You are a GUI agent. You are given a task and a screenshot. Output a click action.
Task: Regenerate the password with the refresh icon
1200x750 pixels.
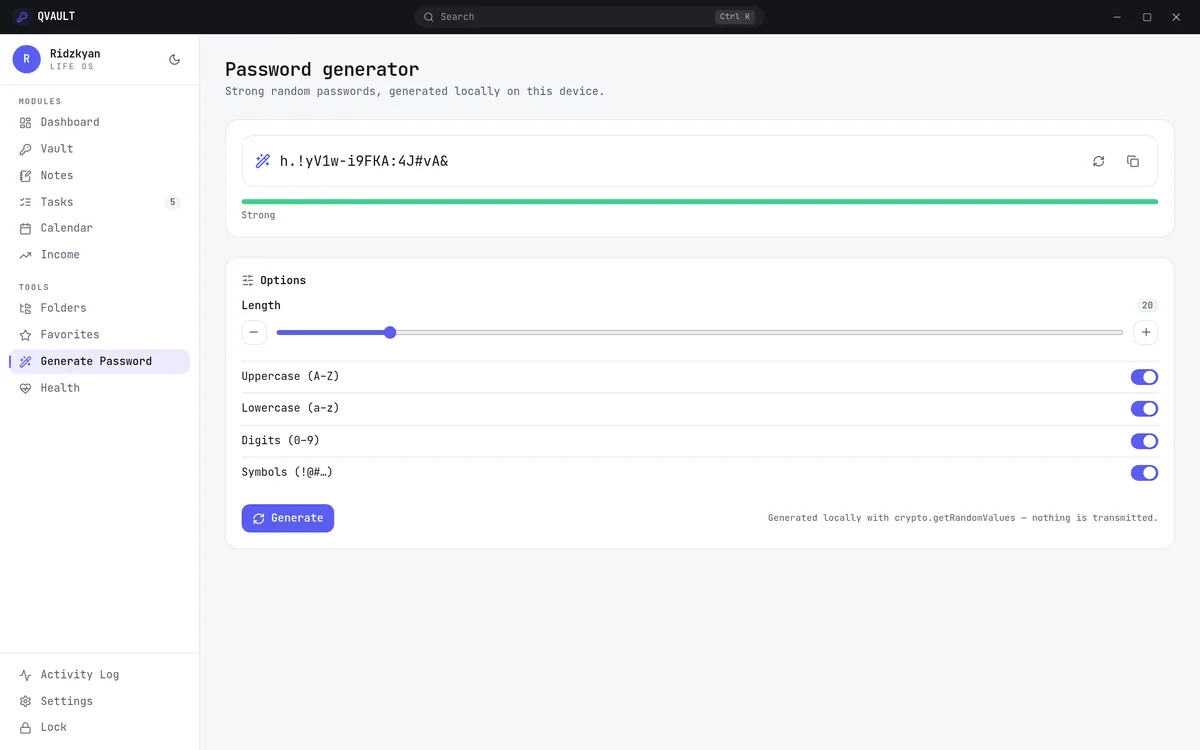pos(1099,161)
